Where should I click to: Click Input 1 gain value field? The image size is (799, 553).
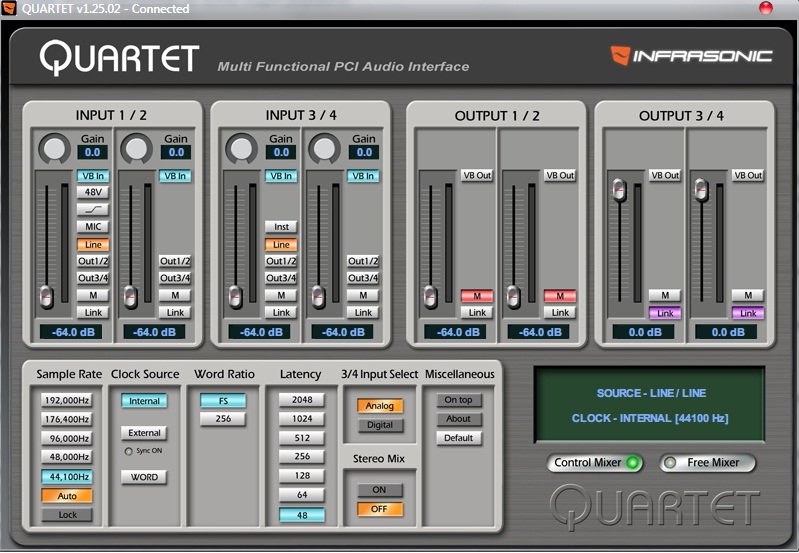tap(92, 152)
